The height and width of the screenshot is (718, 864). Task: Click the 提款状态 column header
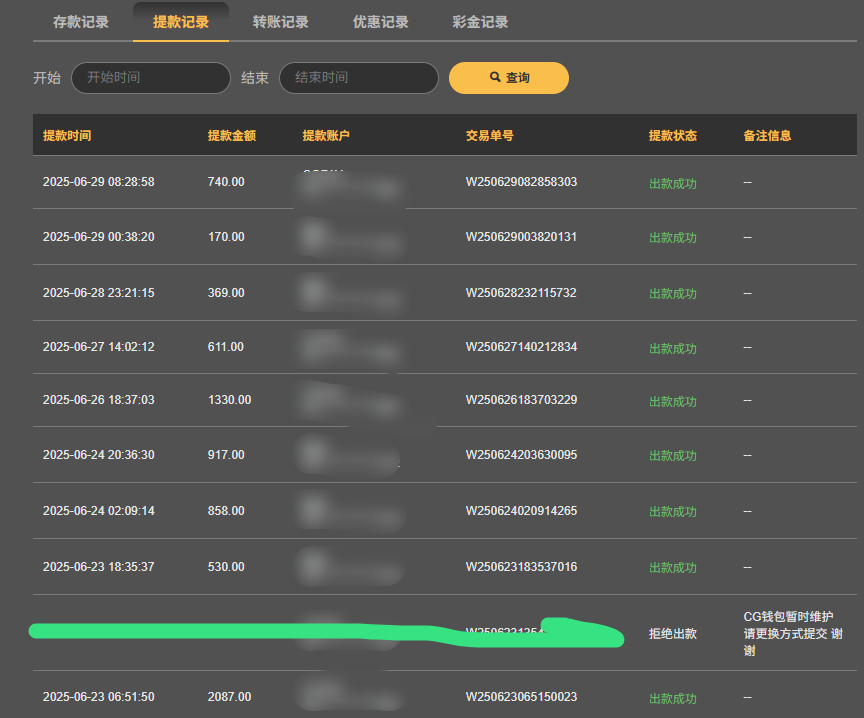click(x=673, y=136)
